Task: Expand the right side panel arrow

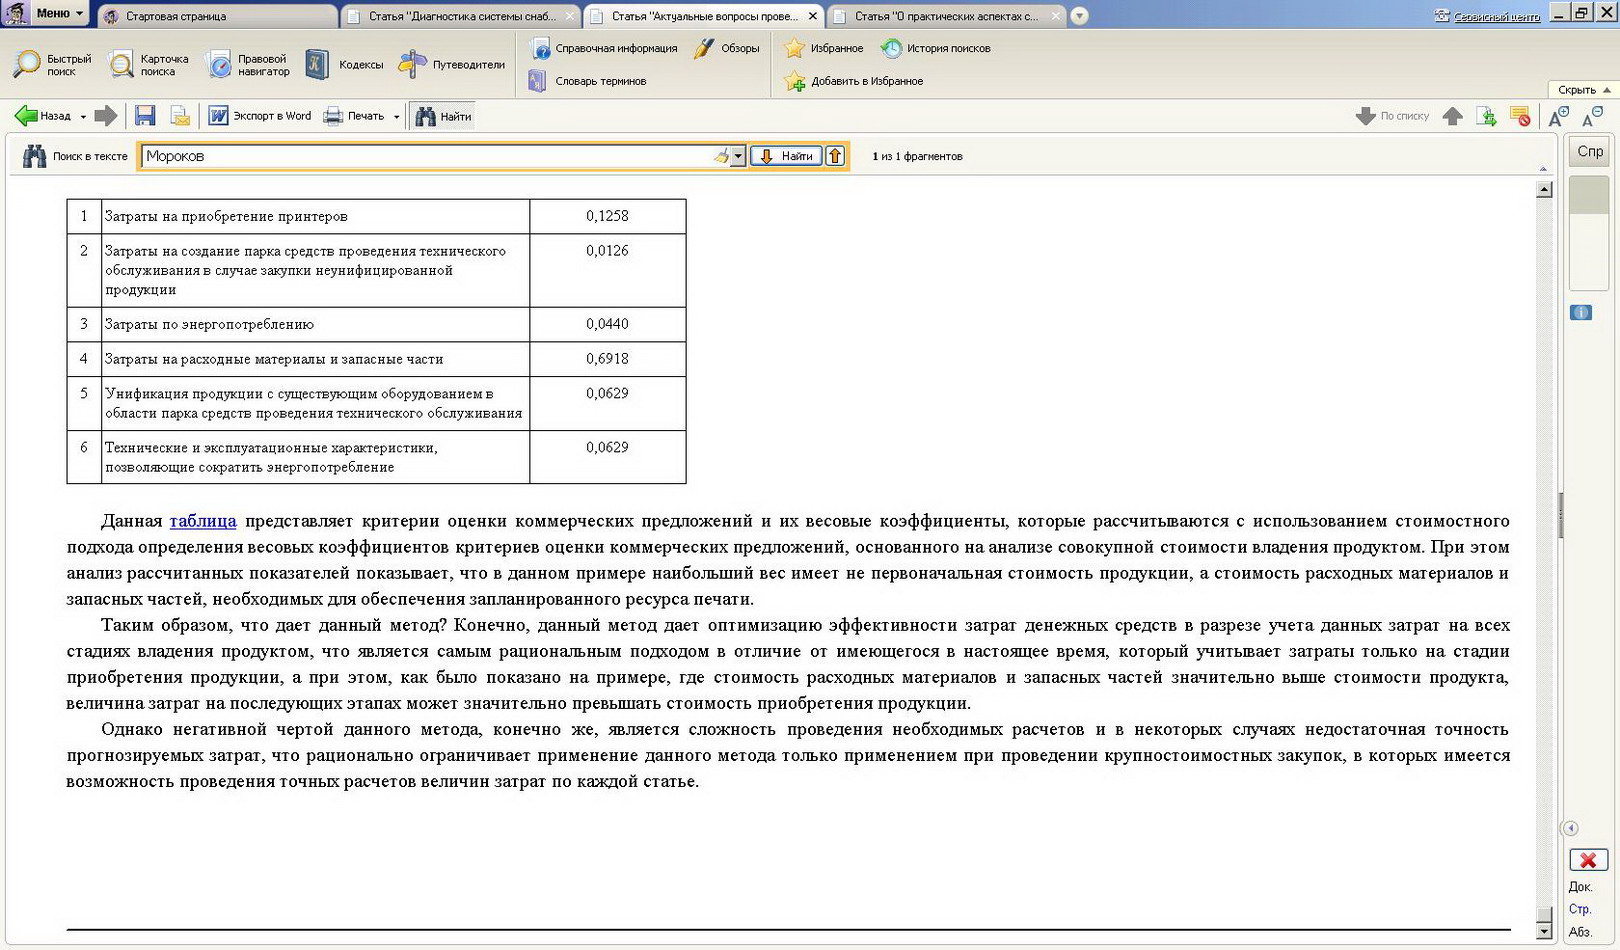Action: click(x=1570, y=828)
